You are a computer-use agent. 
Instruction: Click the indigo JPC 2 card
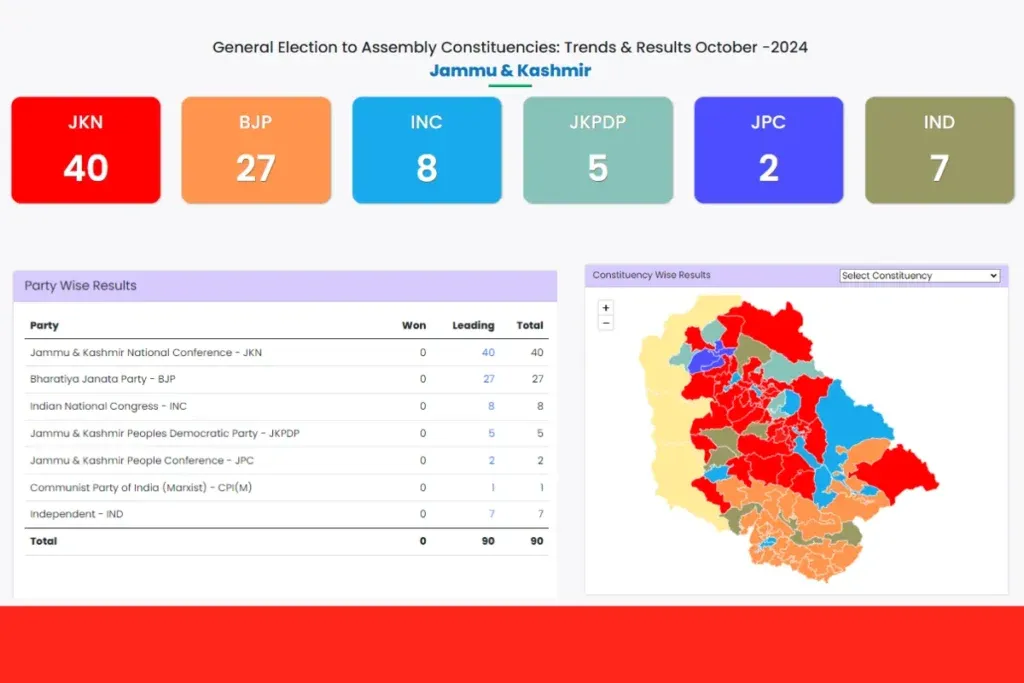click(x=769, y=150)
